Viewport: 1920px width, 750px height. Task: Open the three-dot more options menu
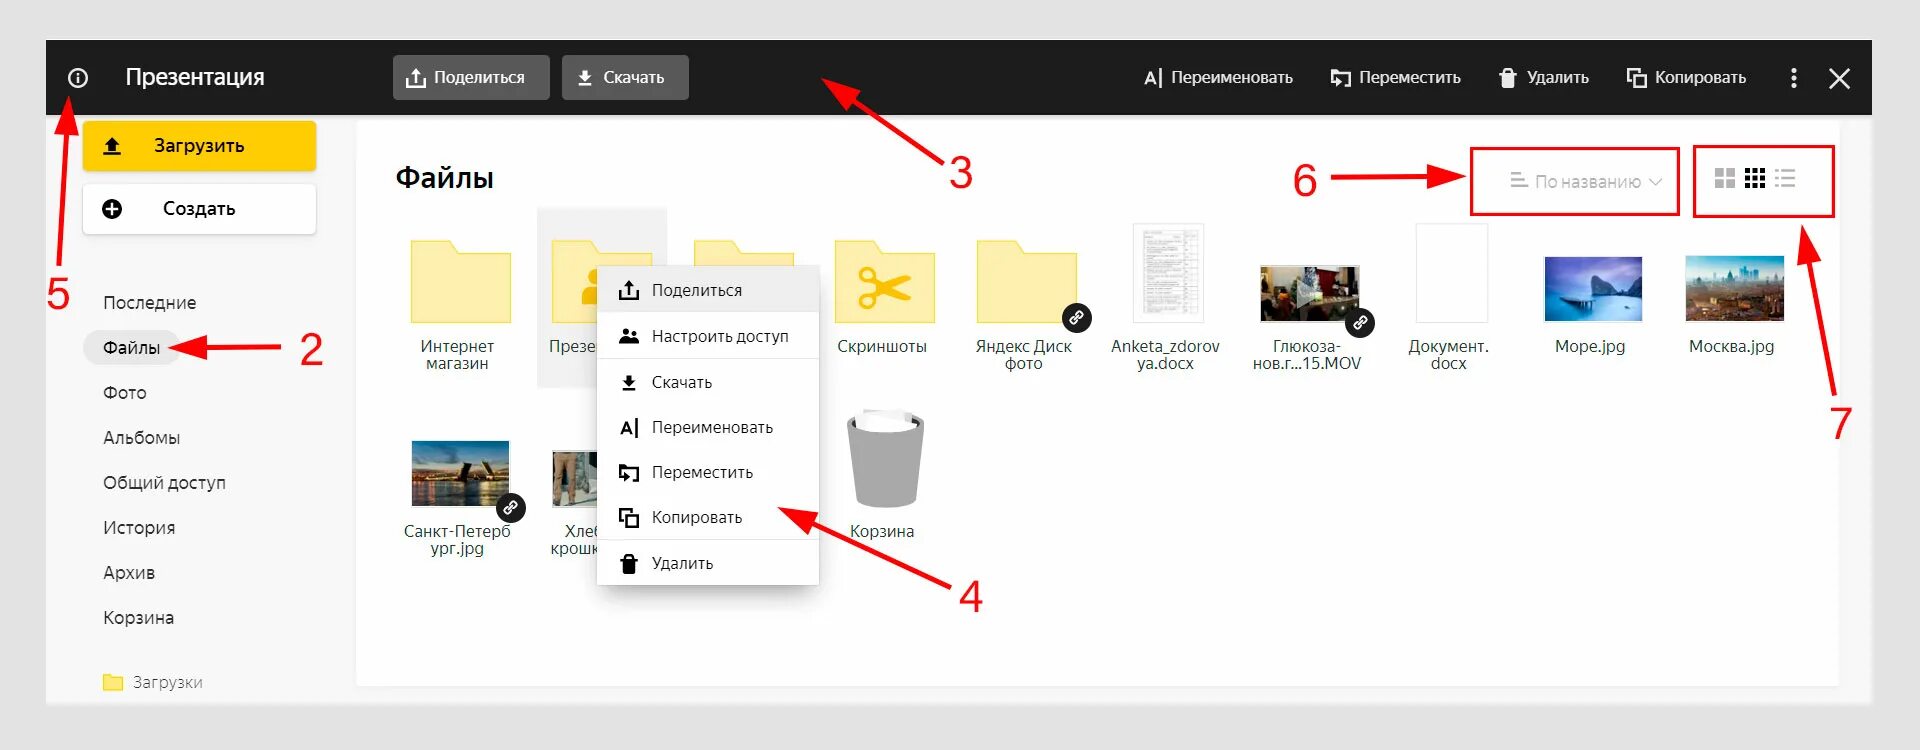[x=1794, y=78]
